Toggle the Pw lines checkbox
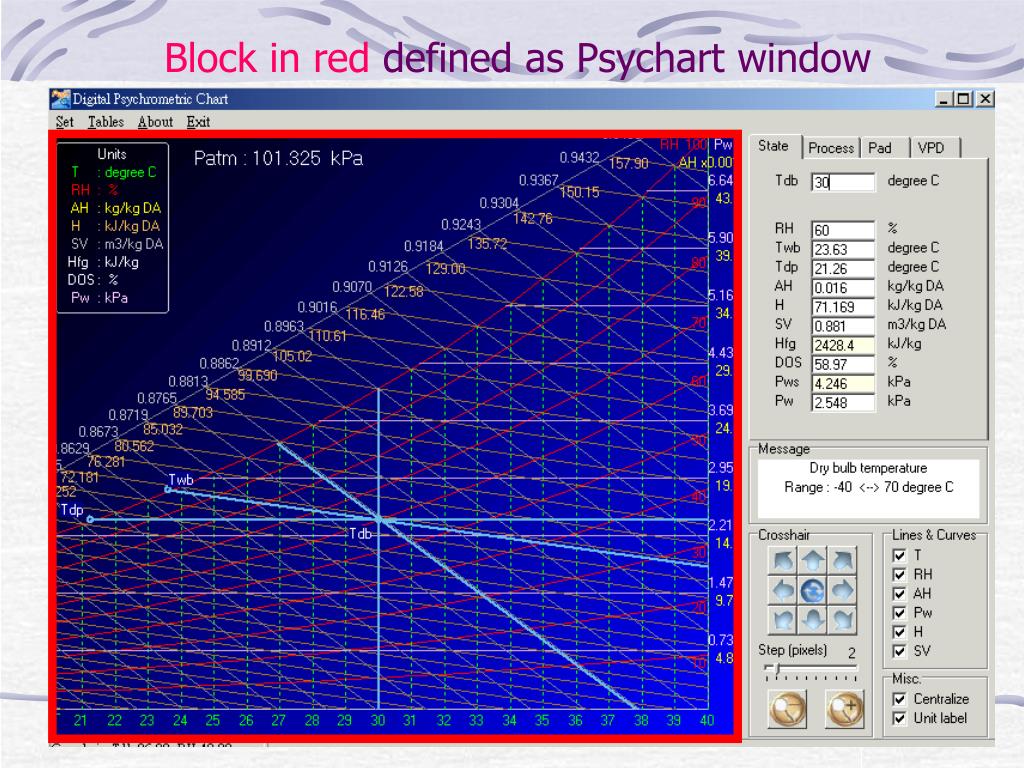The height and width of the screenshot is (768, 1024). [x=899, y=613]
